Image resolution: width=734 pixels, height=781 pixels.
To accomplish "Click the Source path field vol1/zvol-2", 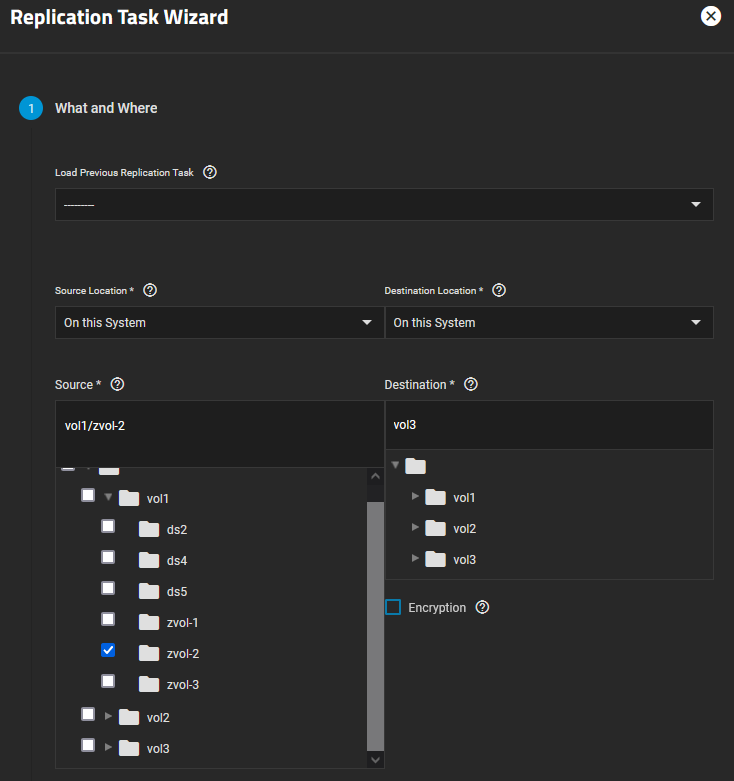I will (x=220, y=434).
